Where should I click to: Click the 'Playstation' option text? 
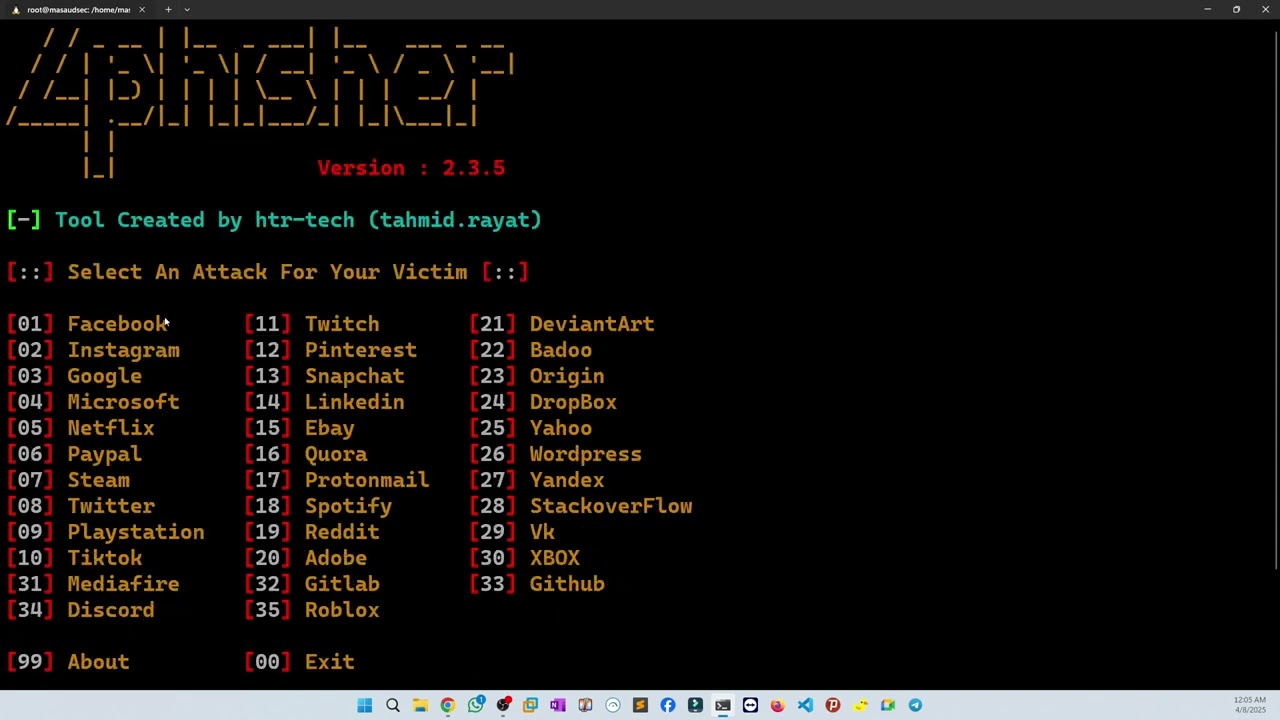pos(136,532)
